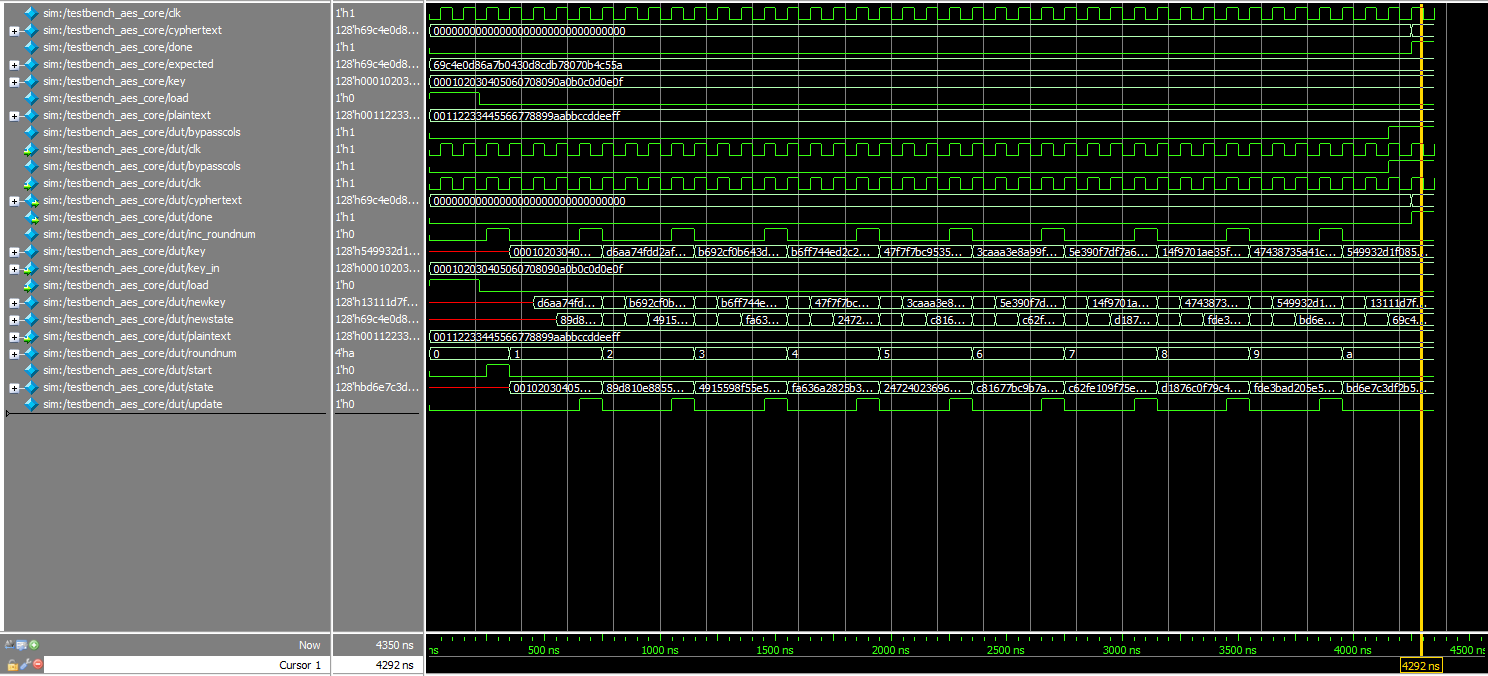Expand the dut/newstate bus
Image resolution: width=1488 pixels, height=676 pixels.
tap(14, 319)
